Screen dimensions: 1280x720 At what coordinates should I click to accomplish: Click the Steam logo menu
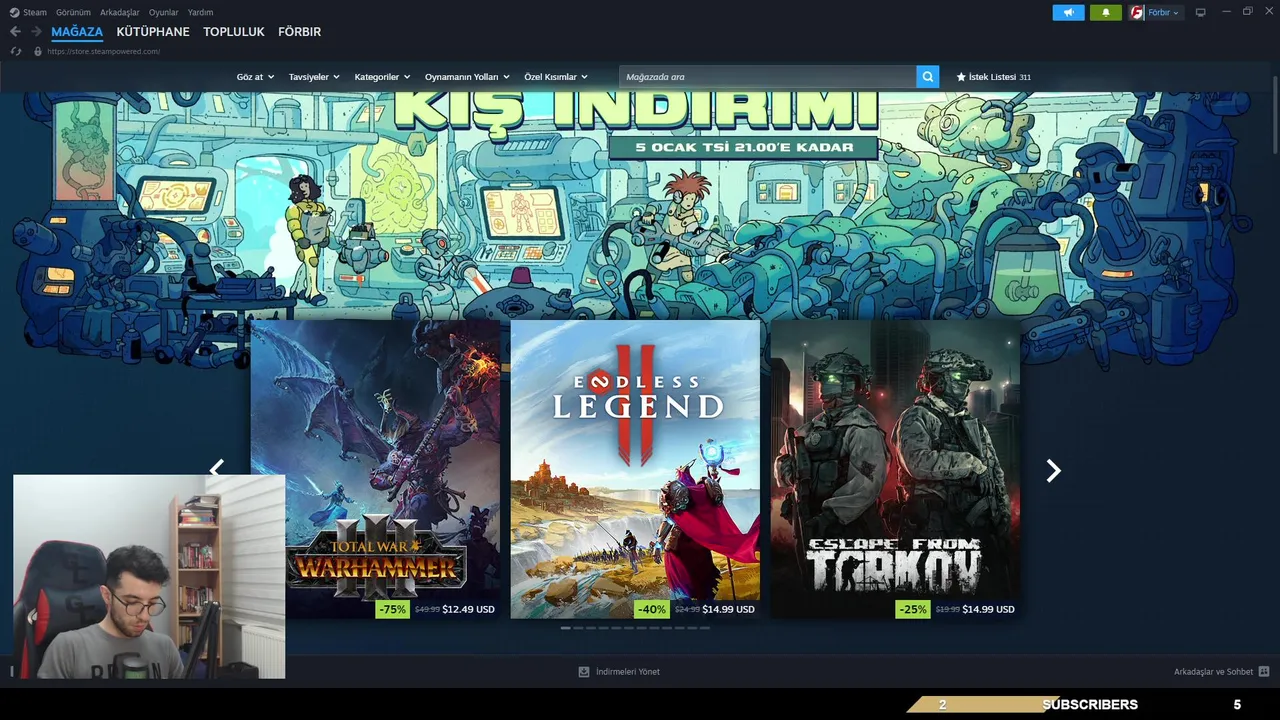(13, 12)
